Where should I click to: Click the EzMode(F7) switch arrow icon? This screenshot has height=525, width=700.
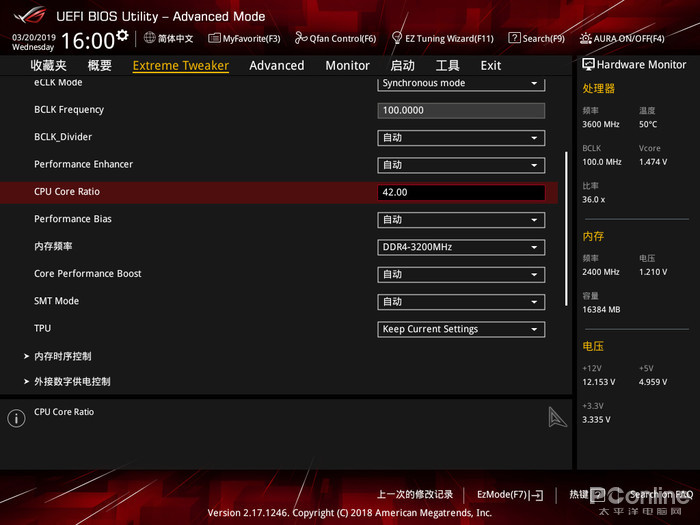(538, 495)
